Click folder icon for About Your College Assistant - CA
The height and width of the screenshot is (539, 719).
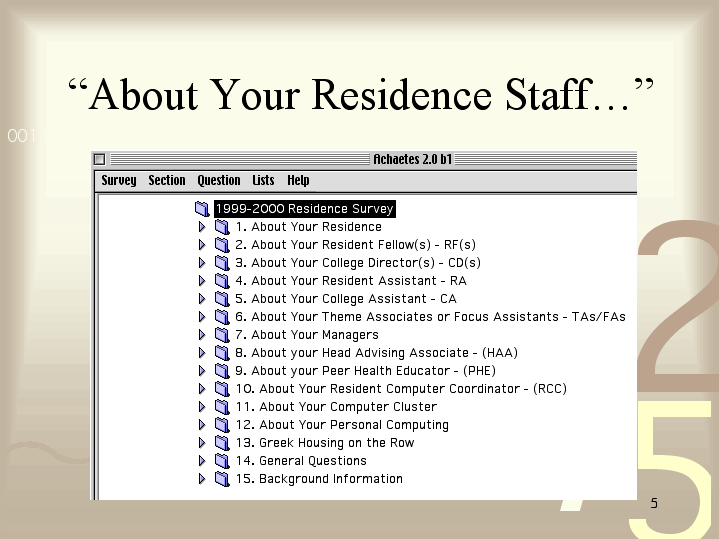[x=222, y=299]
